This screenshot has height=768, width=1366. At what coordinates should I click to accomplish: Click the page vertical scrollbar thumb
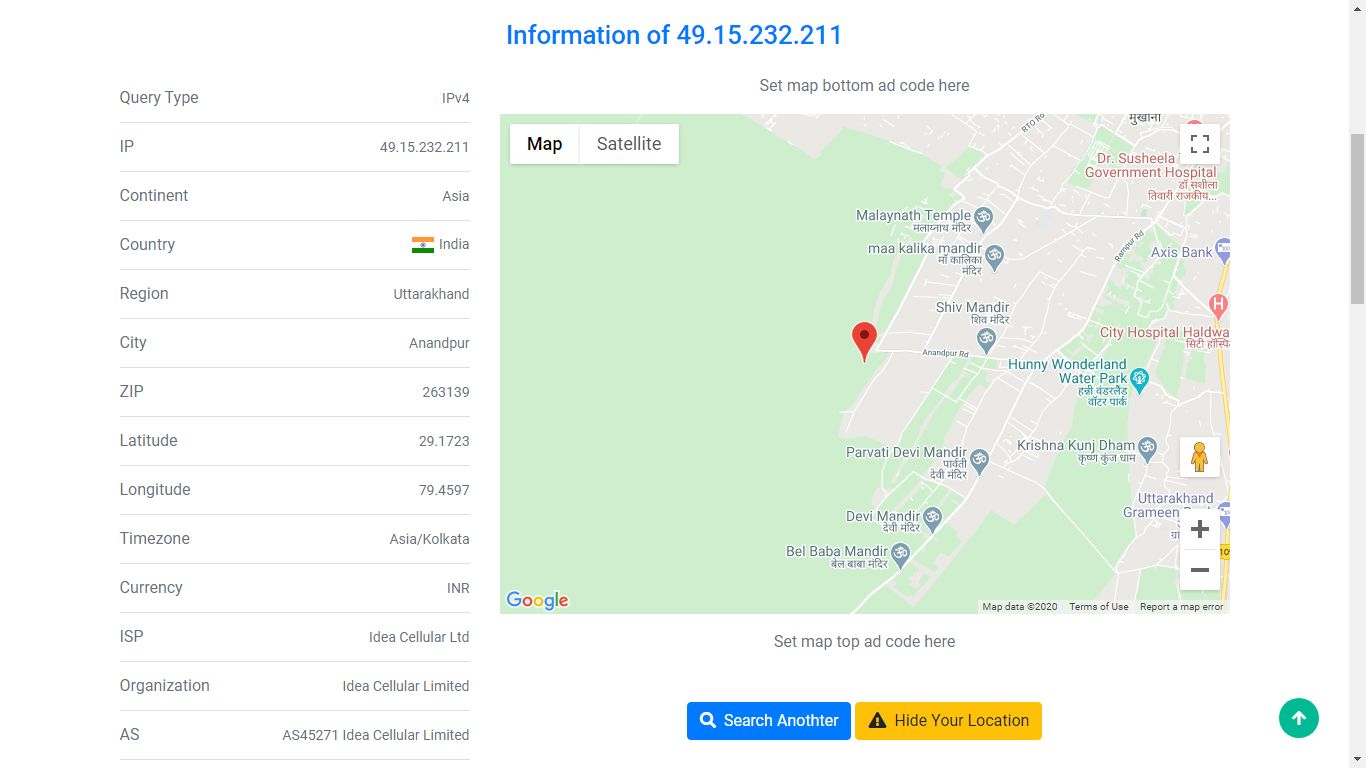tap(1357, 218)
